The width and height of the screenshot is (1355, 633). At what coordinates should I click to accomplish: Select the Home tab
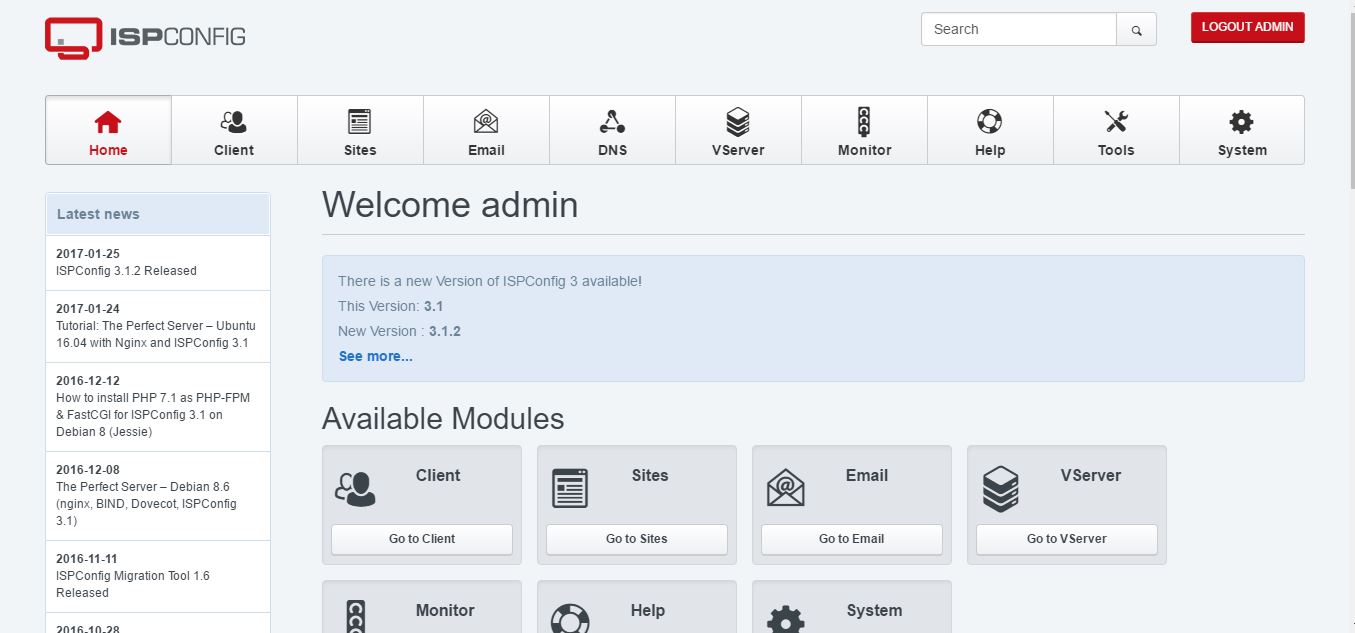[108, 130]
